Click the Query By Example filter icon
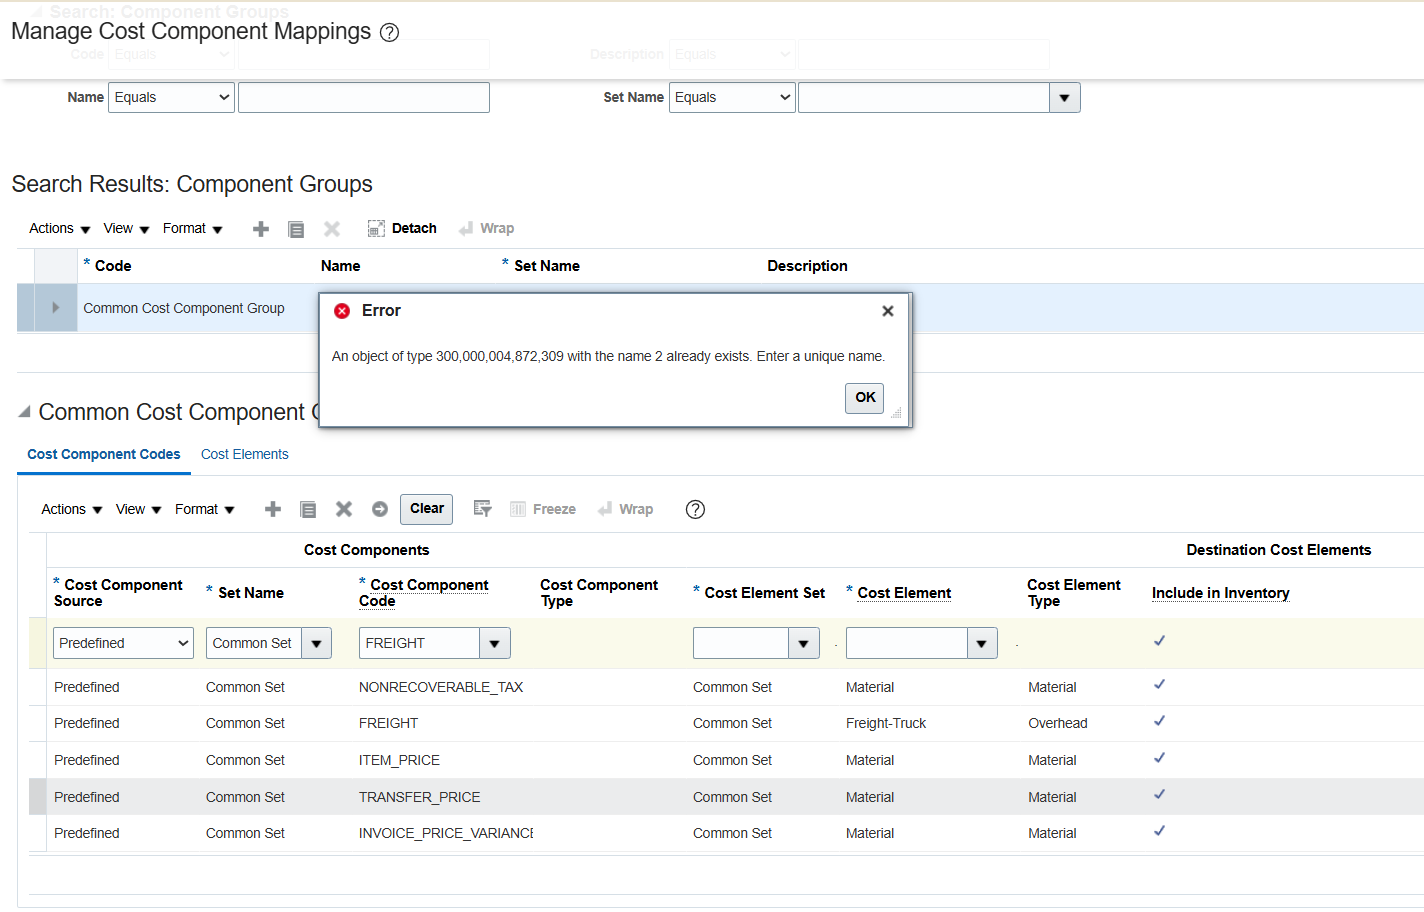The image size is (1424, 912). click(482, 509)
